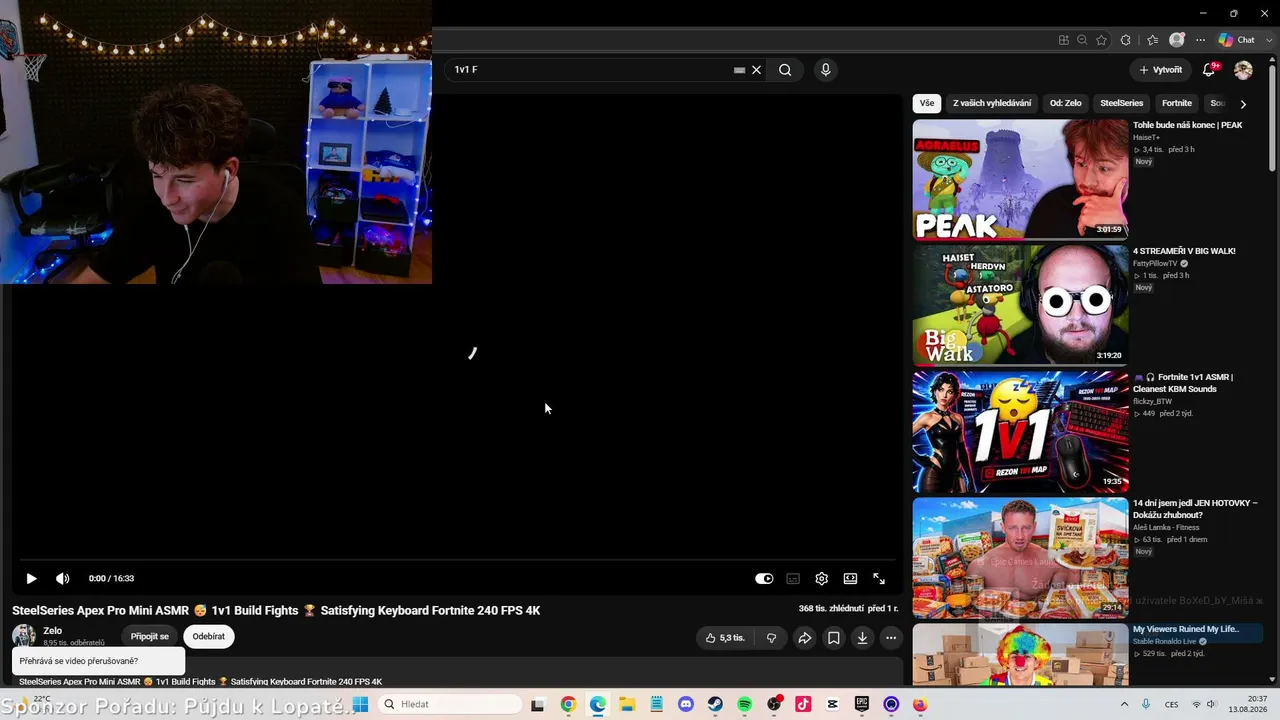Click the Vytvořit create button

pyautogui.click(x=1160, y=70)
